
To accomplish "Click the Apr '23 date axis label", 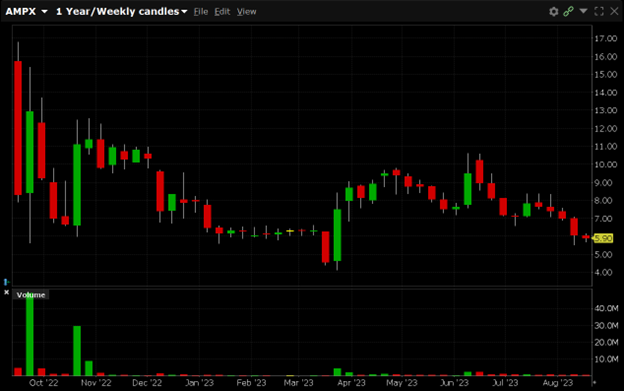I will pyautogui.click(x=351, y=383).
